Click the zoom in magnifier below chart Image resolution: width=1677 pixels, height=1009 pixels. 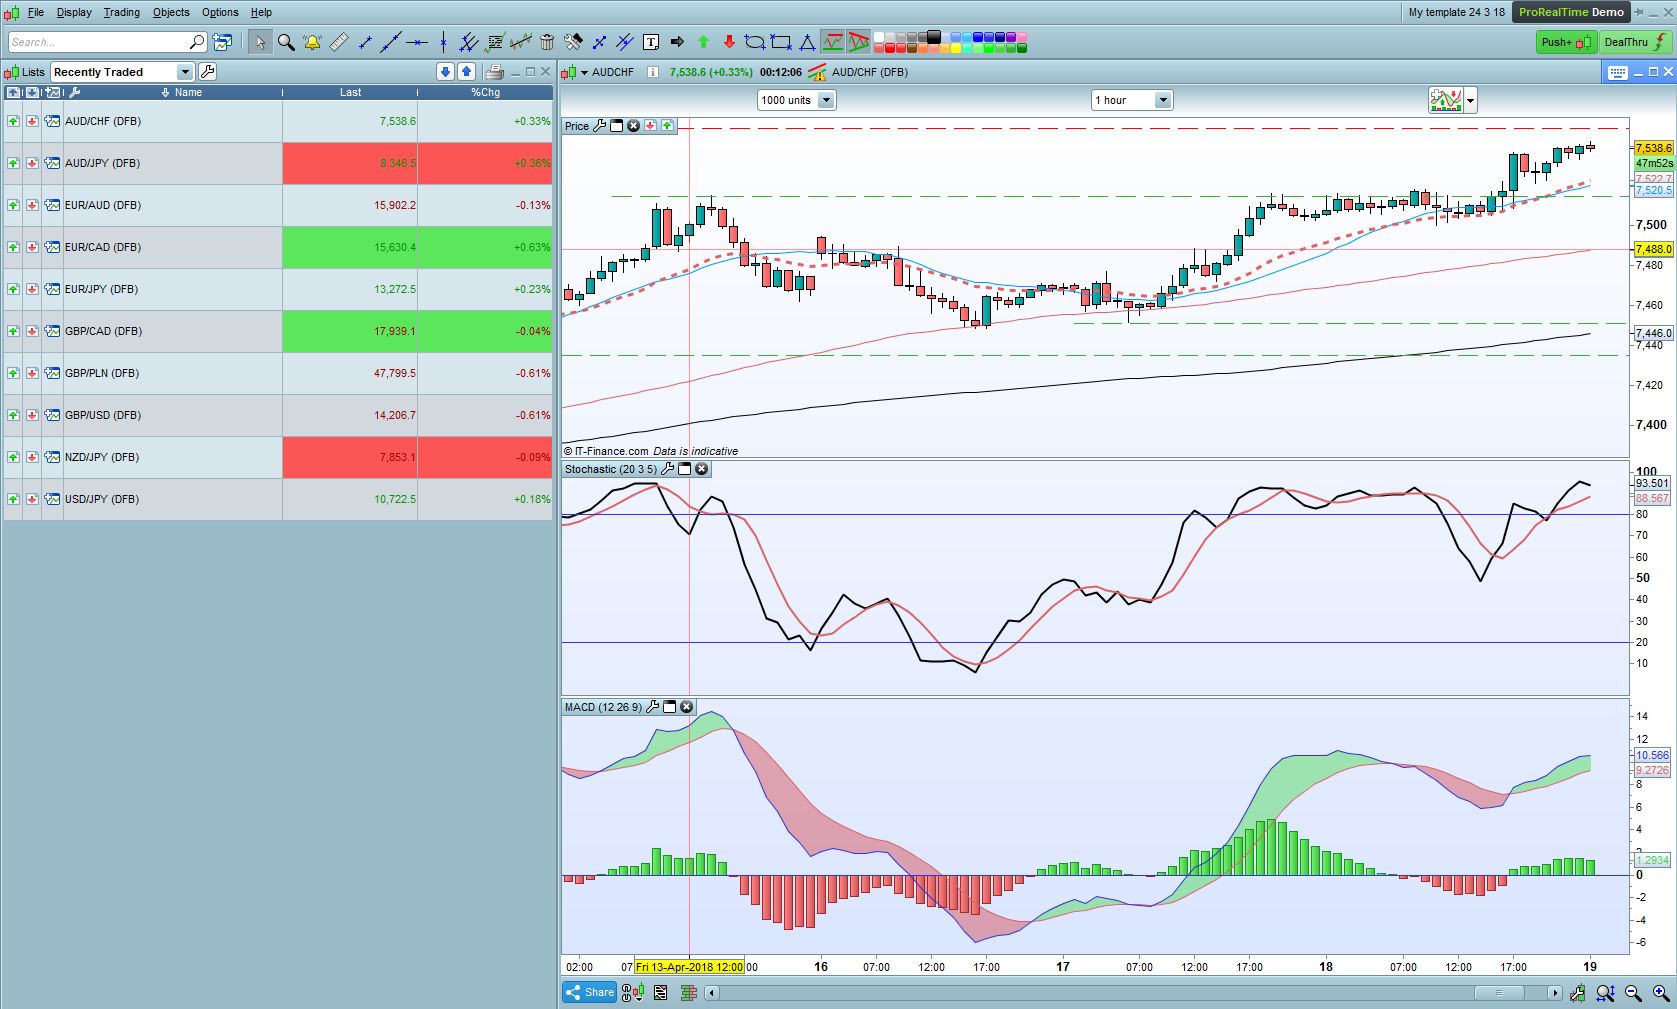coord(1660,993)
